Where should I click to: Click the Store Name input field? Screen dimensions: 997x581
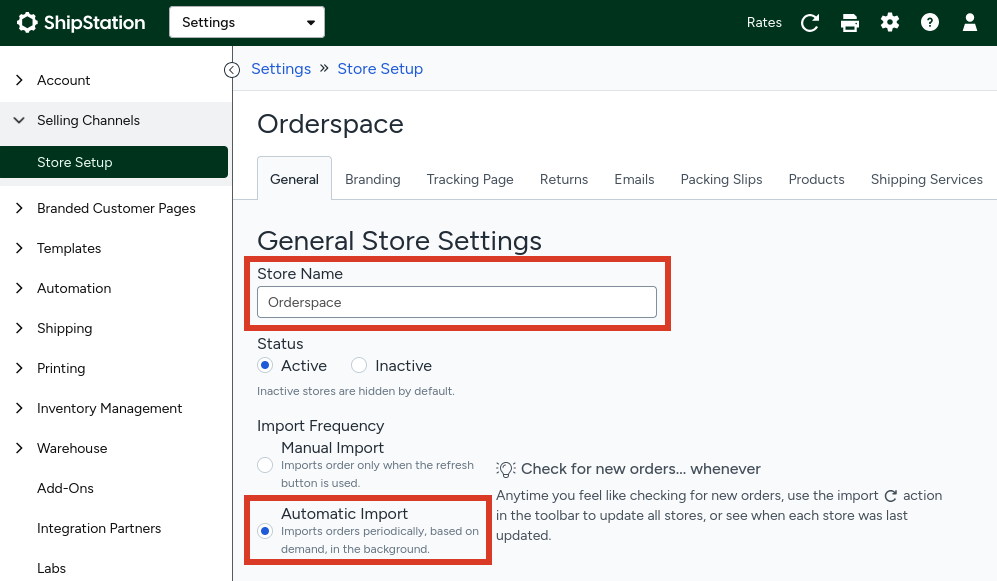click(457, 302)
